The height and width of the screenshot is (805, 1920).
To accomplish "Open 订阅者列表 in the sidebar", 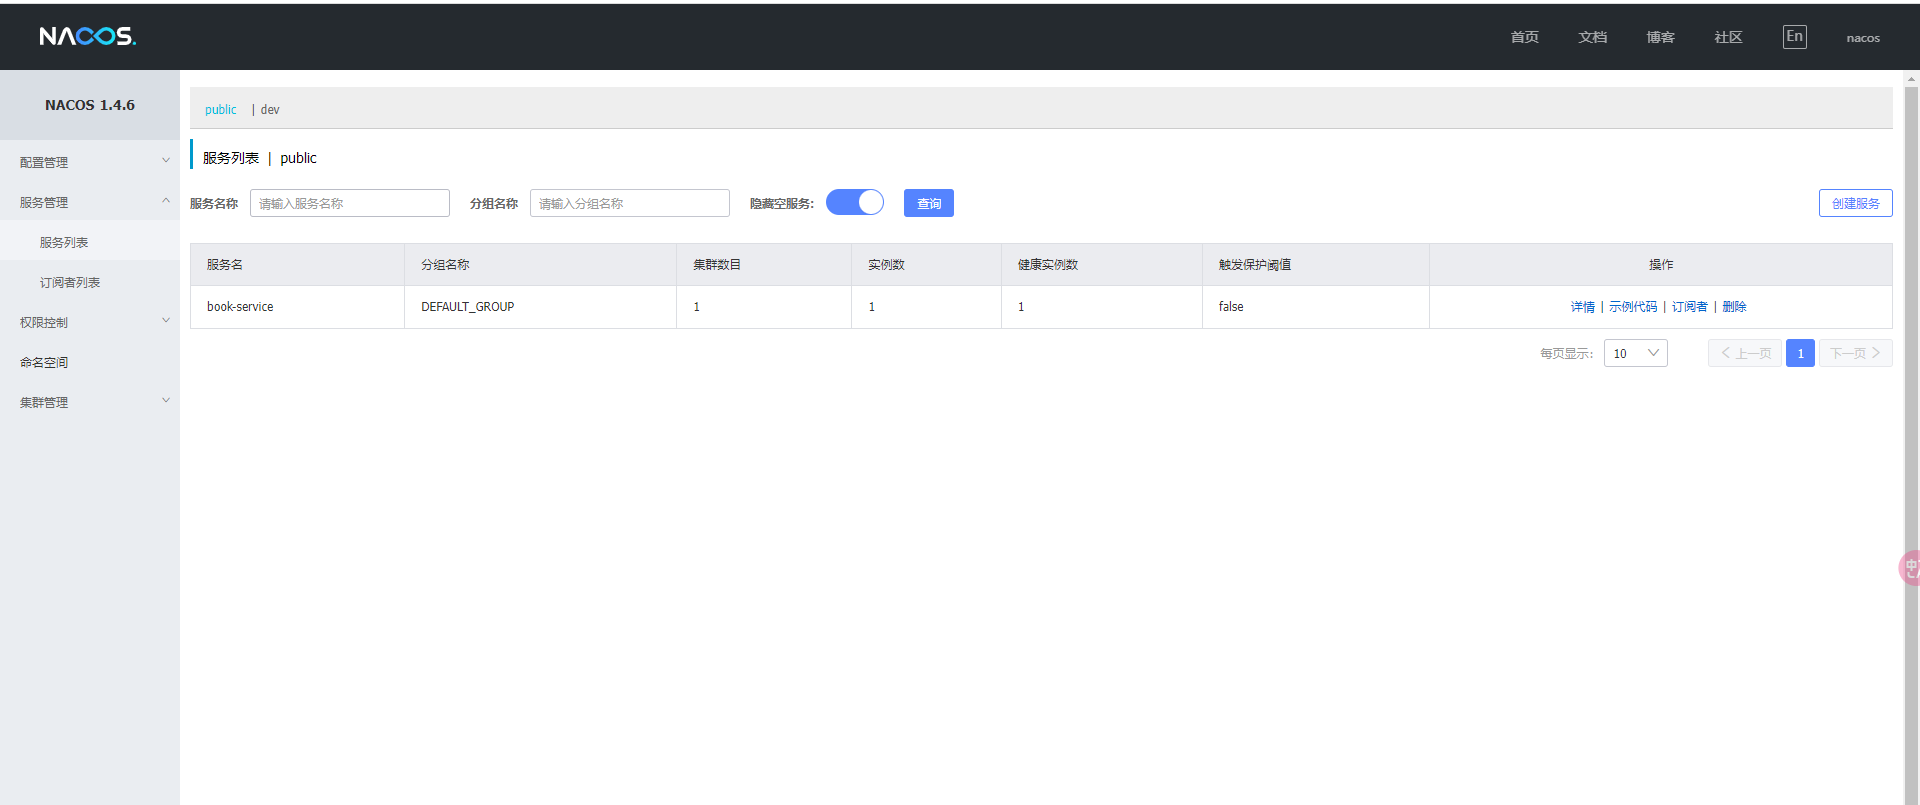I will (x=70, y=283).
